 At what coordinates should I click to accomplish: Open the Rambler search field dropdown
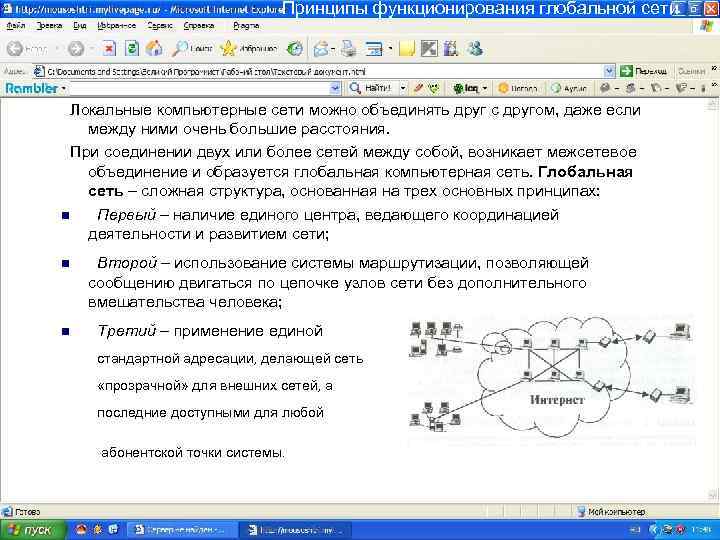(335, 88)
